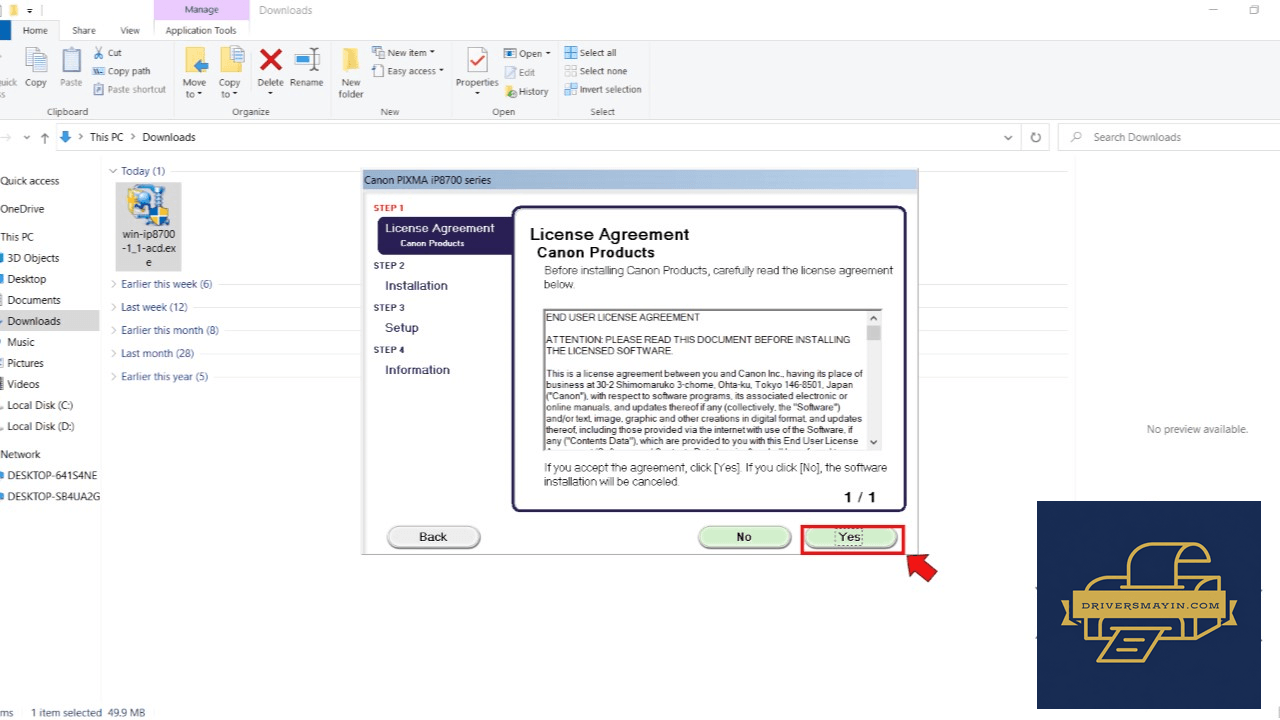This screenshot has height=720, width=1280.
Task: Click Paste shortcut in the ribbon
Action: (129, 89)
